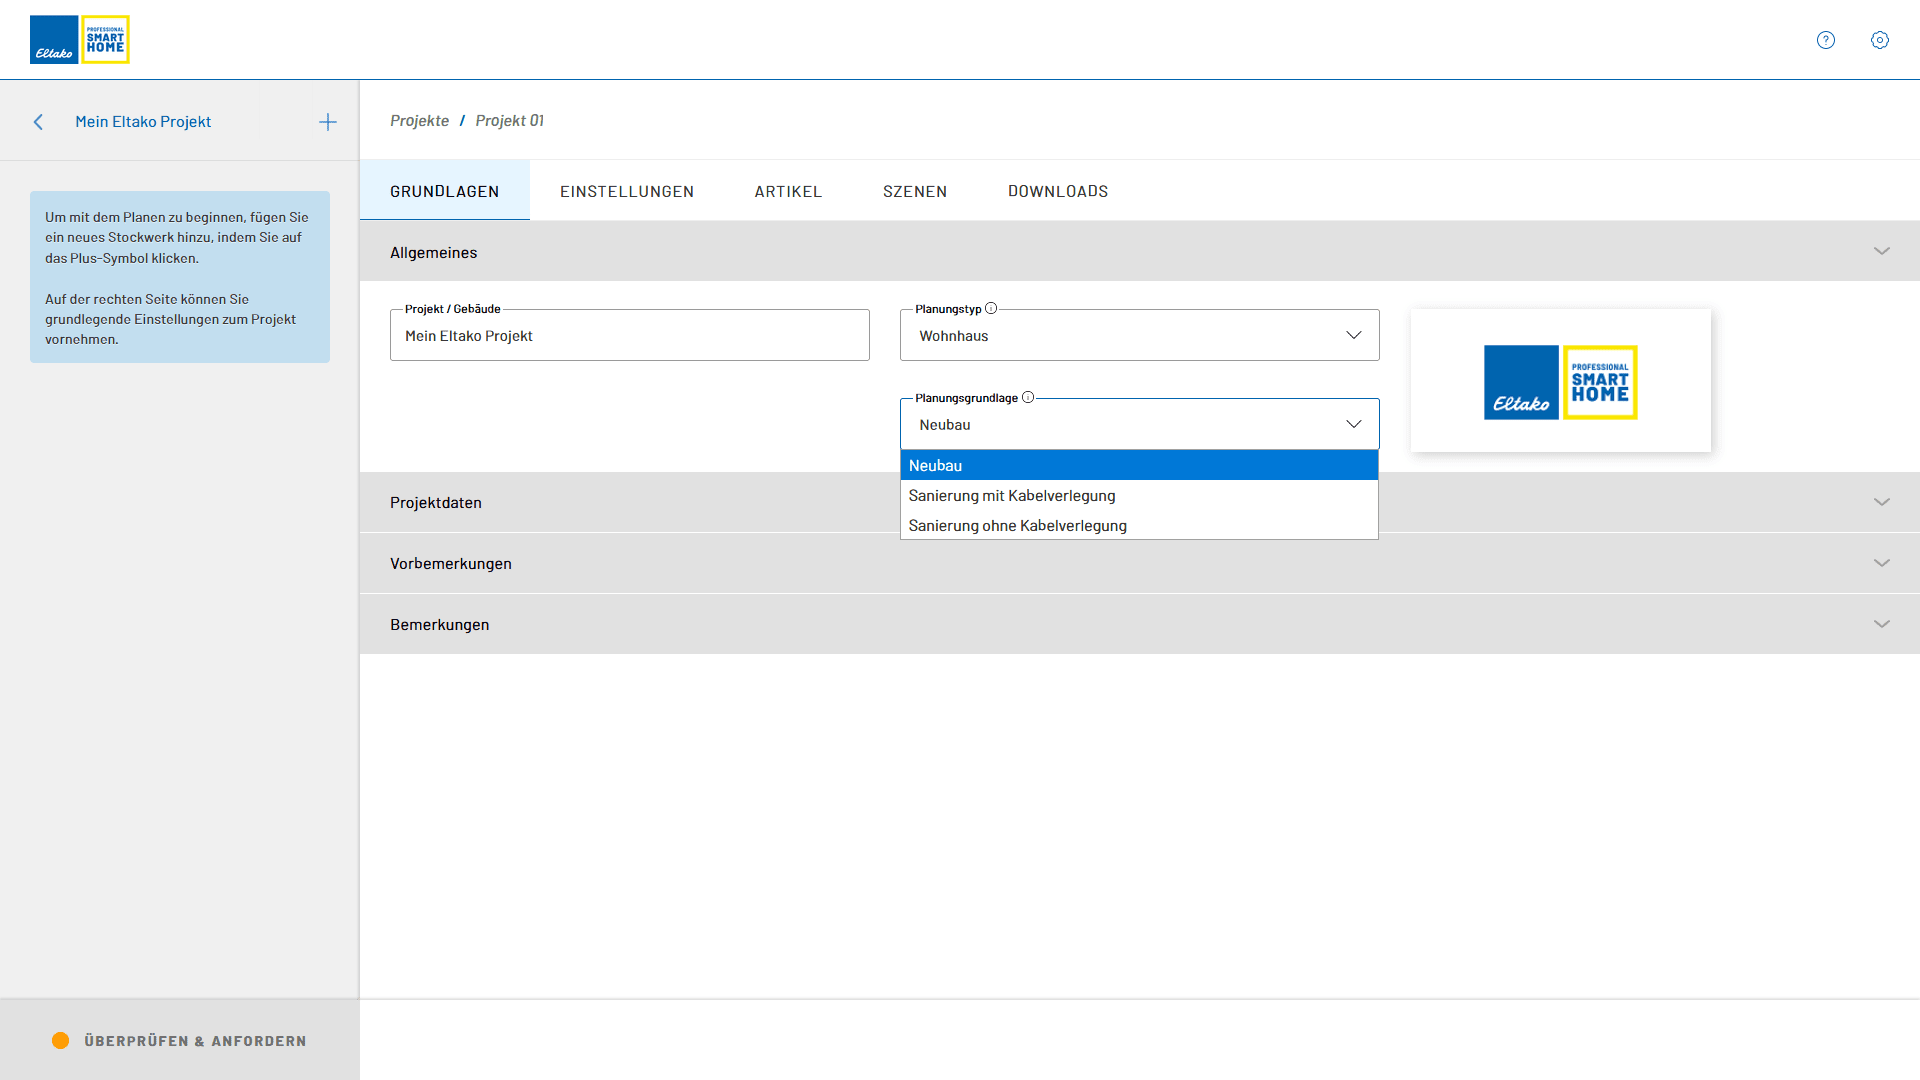Click the Planungsgrundlage info icon

point(1028,397)
